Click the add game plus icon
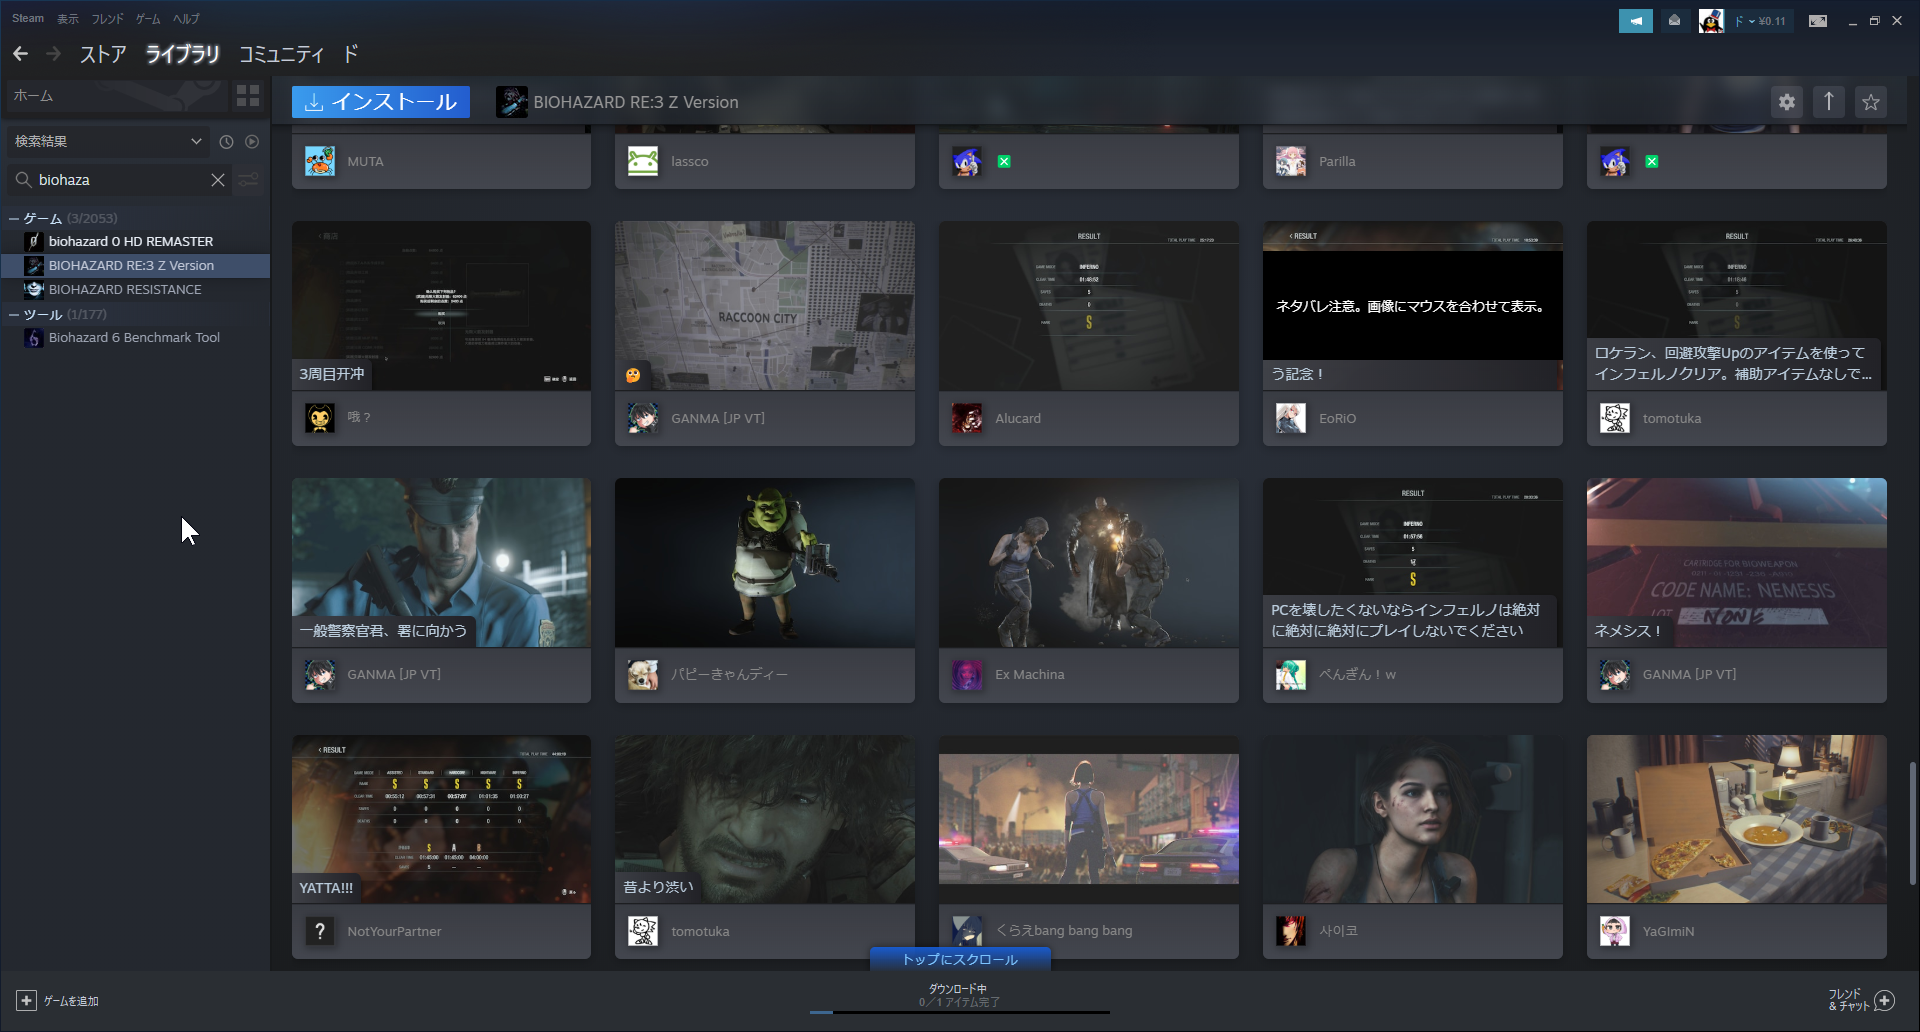Viewport: 1920px width, 1032px height. click(x=26, y=1000)
